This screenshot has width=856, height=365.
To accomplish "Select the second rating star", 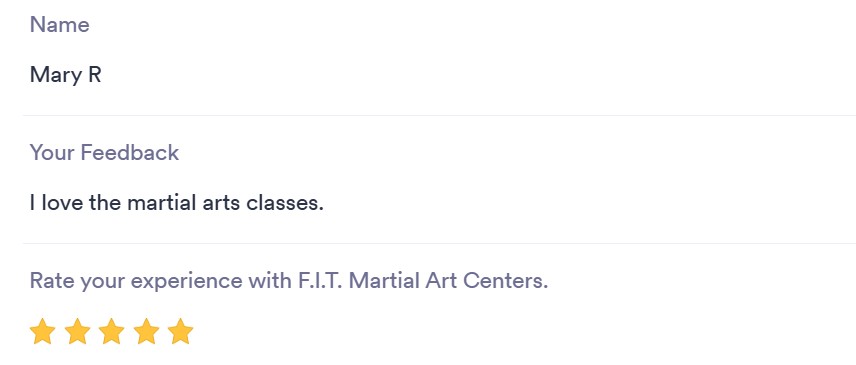I will tap(77, 332).
